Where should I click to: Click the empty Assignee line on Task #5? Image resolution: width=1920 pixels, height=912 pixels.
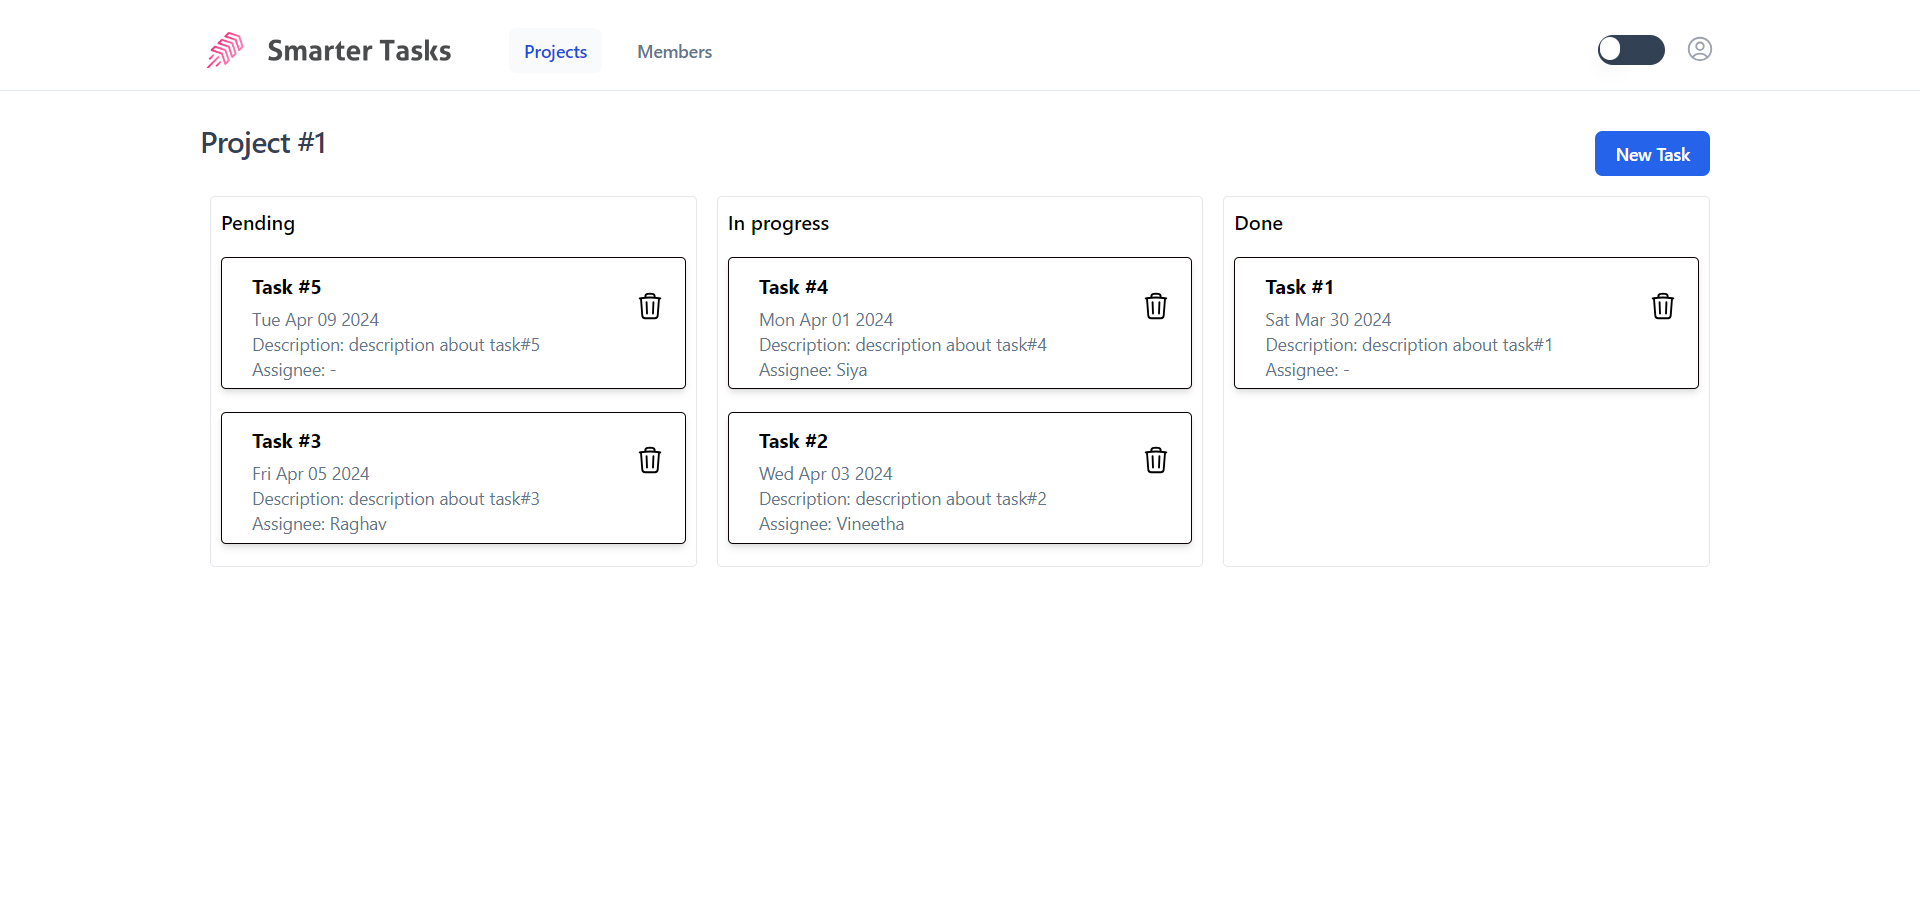[x=294, y=370]
